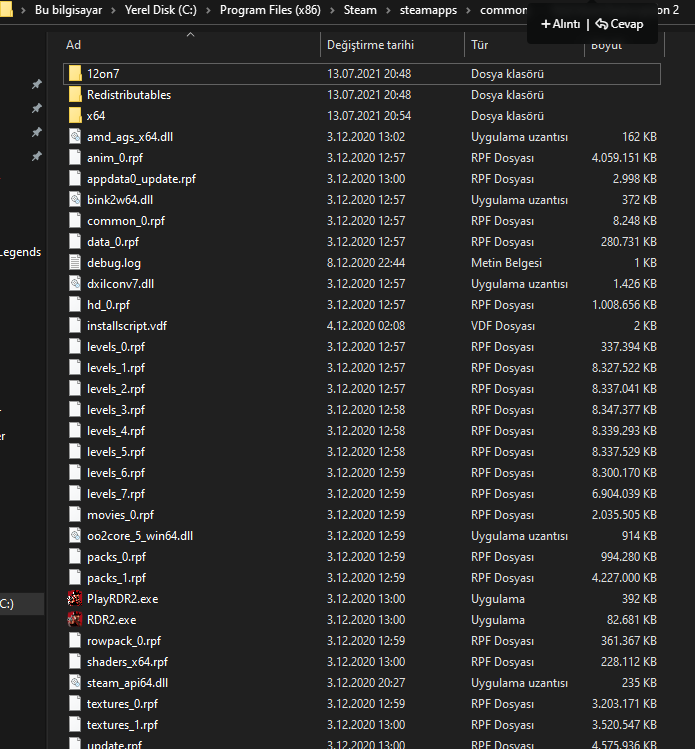Click the 4.059.151 KB size value
The image size is (695, 749).
tap(624, 158)
